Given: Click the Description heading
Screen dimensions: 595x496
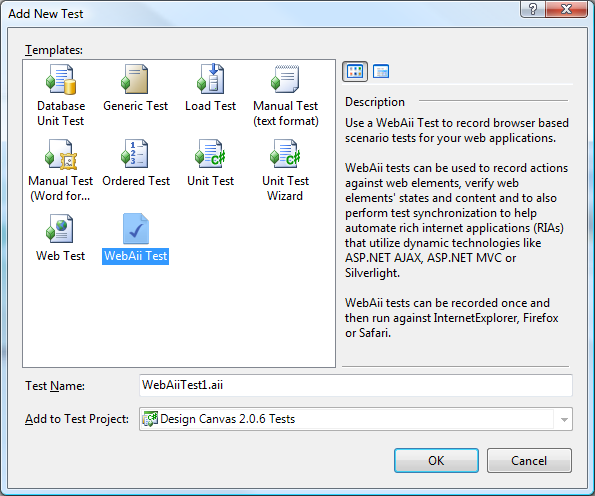Looking at the screenshot, I should click(375, 102).
